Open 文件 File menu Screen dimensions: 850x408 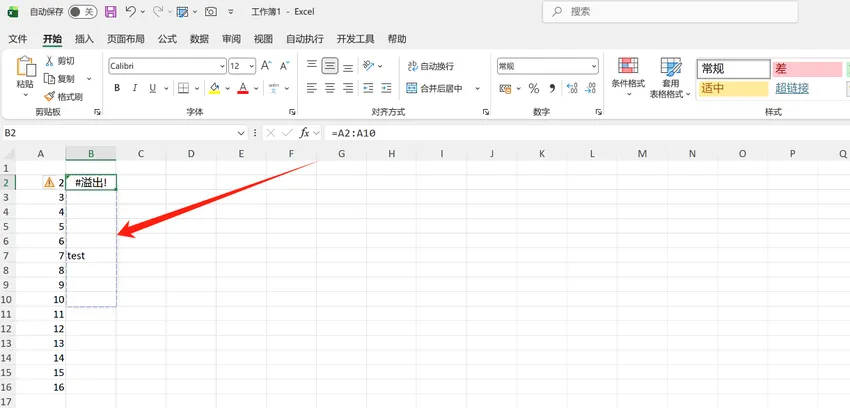18,39
